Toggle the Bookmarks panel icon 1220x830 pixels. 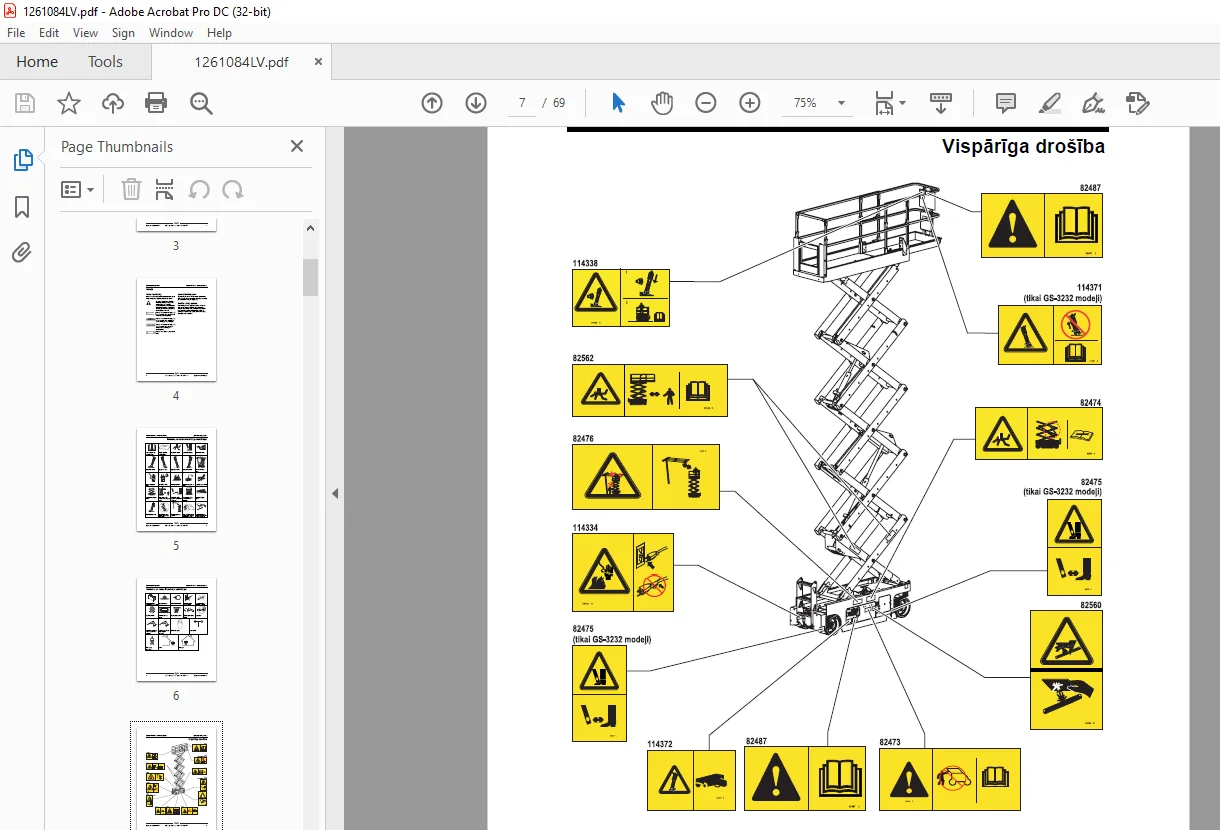pyautogui.click(x=22, y=207)
